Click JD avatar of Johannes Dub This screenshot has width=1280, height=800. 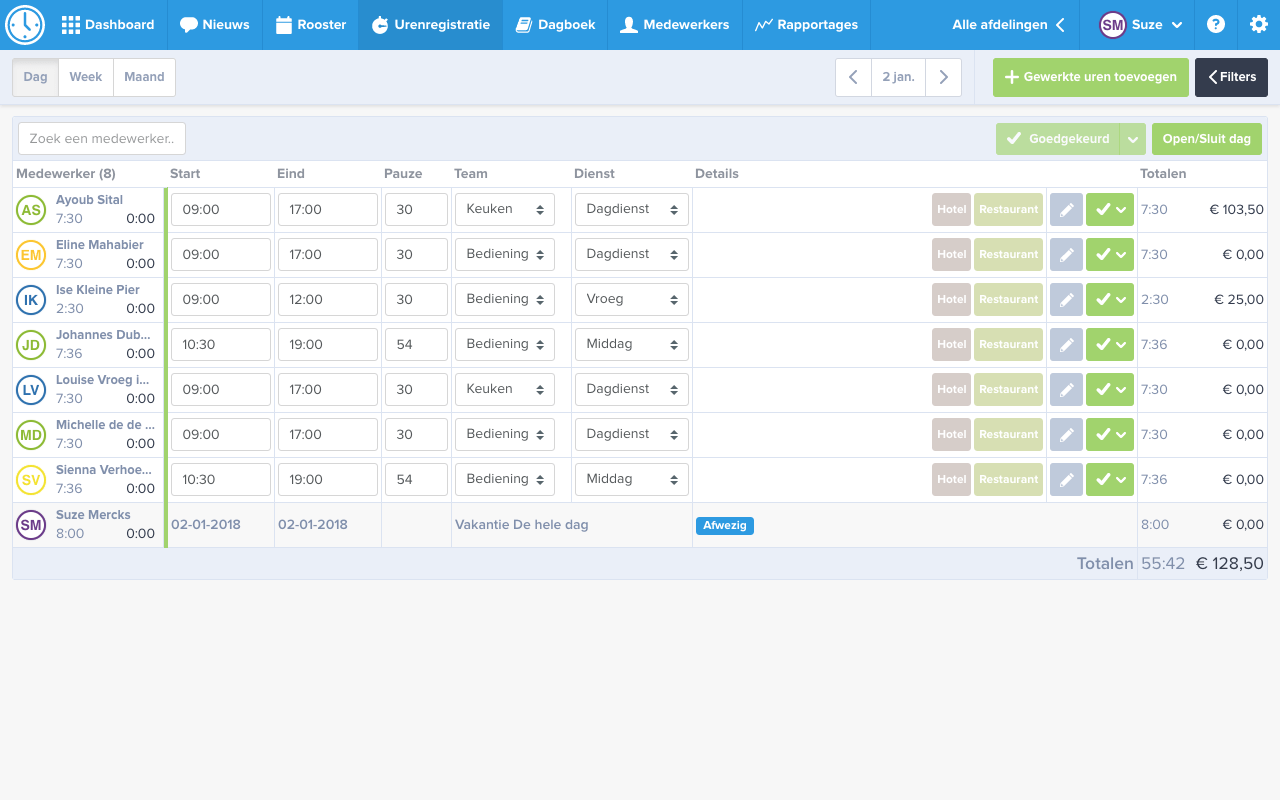click(x=31, y=345)
